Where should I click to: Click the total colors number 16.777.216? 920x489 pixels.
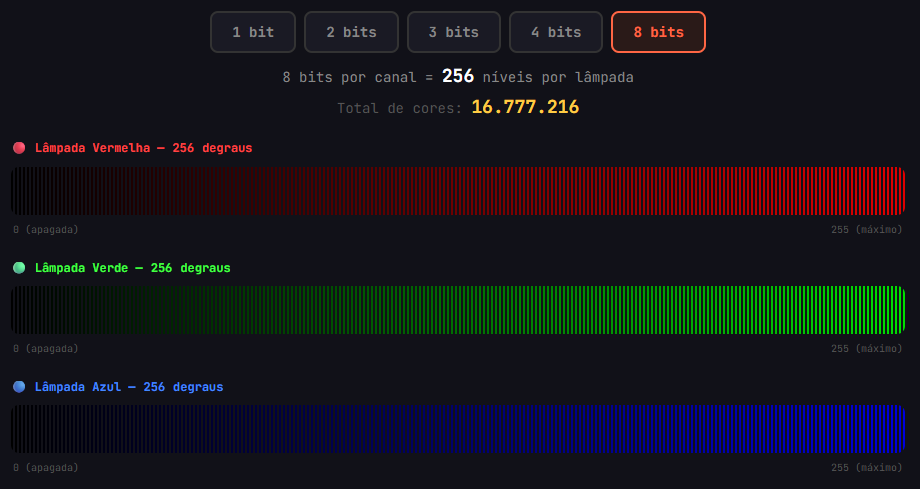(x=525, y=107)
